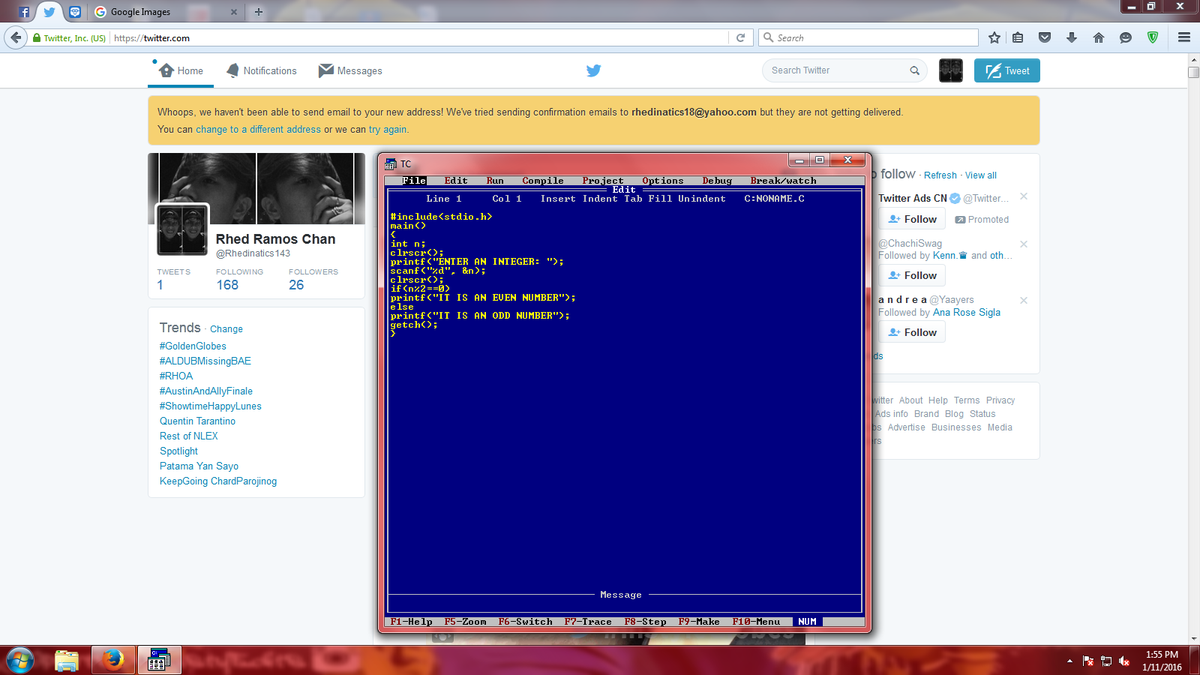The image size is (1200, 675).
Task: Click the TC window title bar icon
Action: click(x=391, y=164)
